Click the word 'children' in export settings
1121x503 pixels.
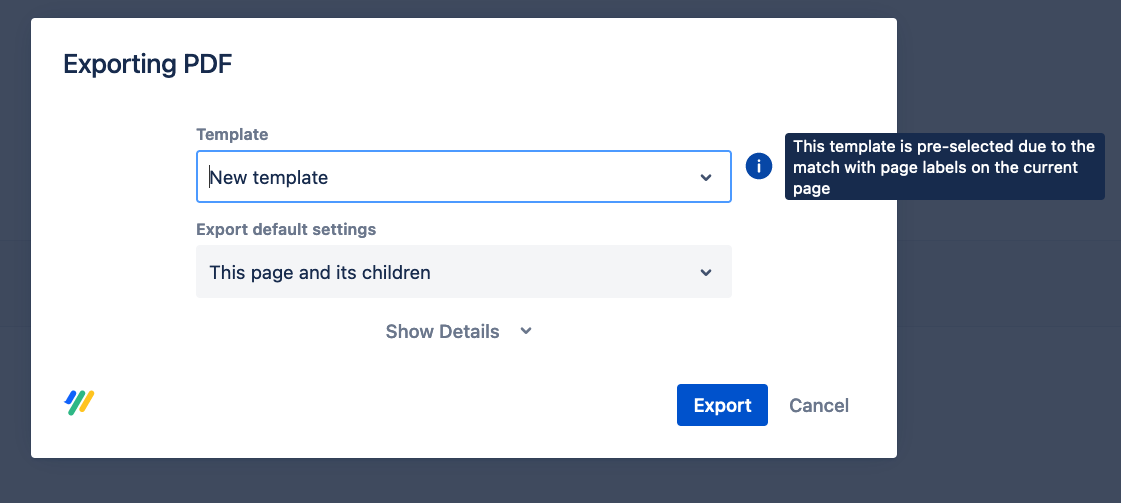(x=396, y=272)
